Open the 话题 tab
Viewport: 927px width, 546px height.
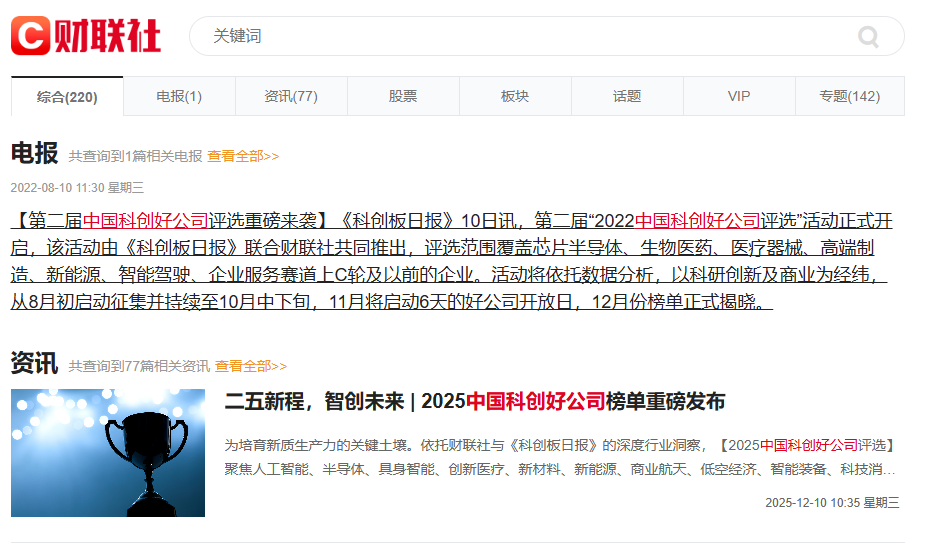coord(627,97)
